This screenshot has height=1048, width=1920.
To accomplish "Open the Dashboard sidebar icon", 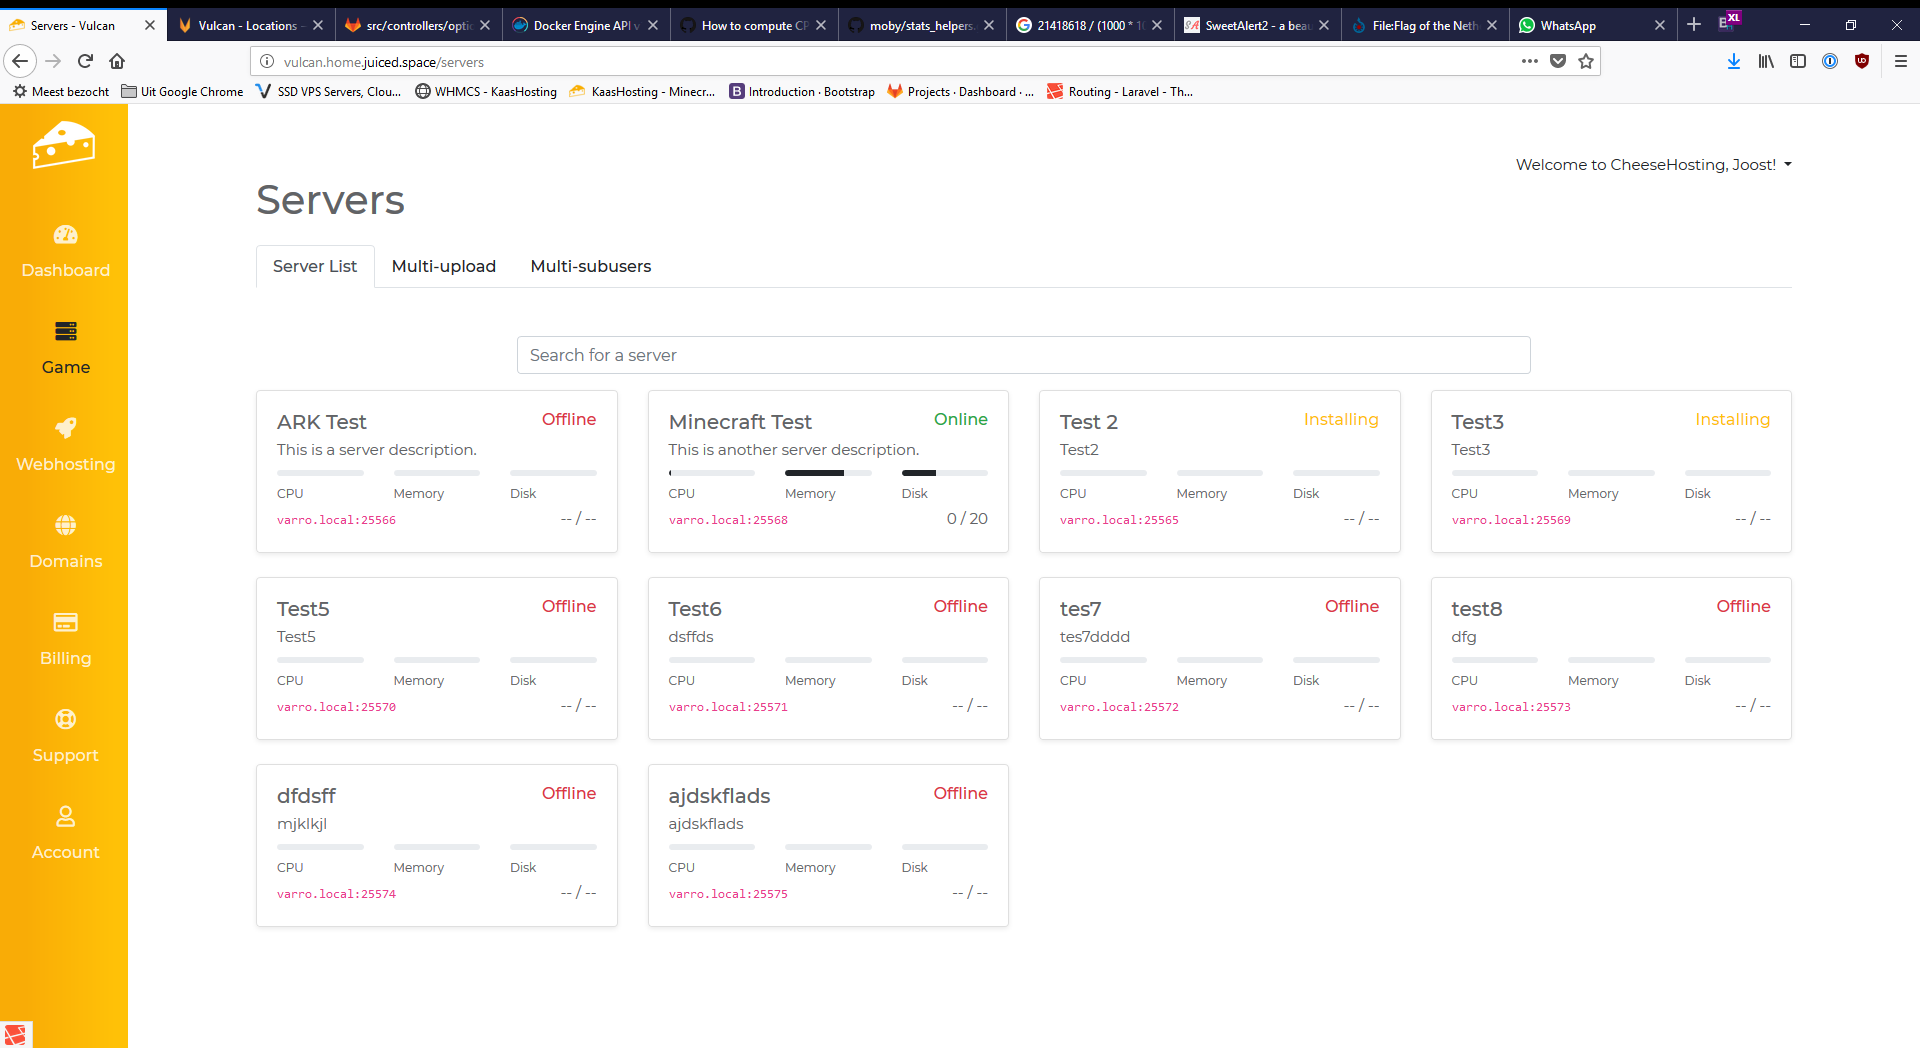I will click(65, 235).
